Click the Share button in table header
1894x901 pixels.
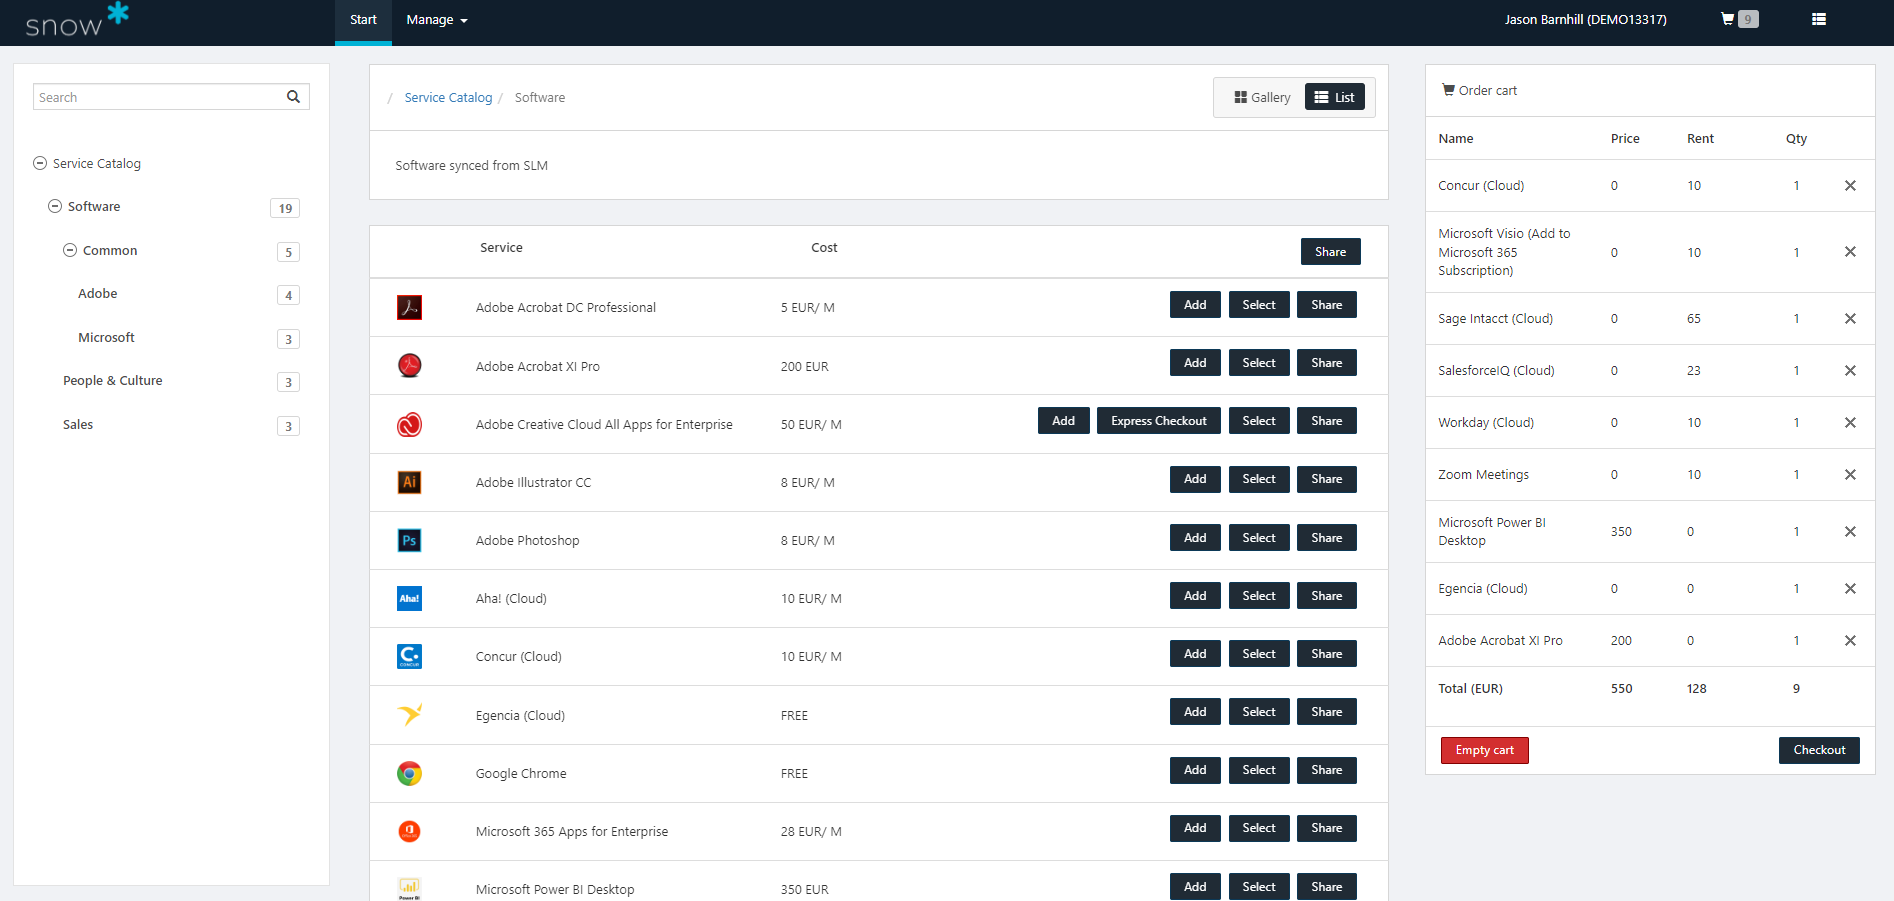point(1331,252)
